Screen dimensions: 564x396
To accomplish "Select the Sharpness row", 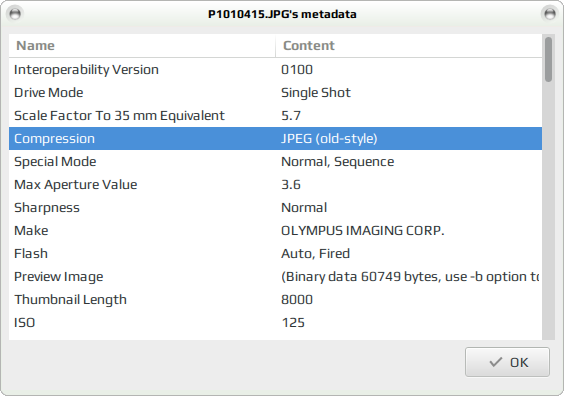I will (276, 208).
